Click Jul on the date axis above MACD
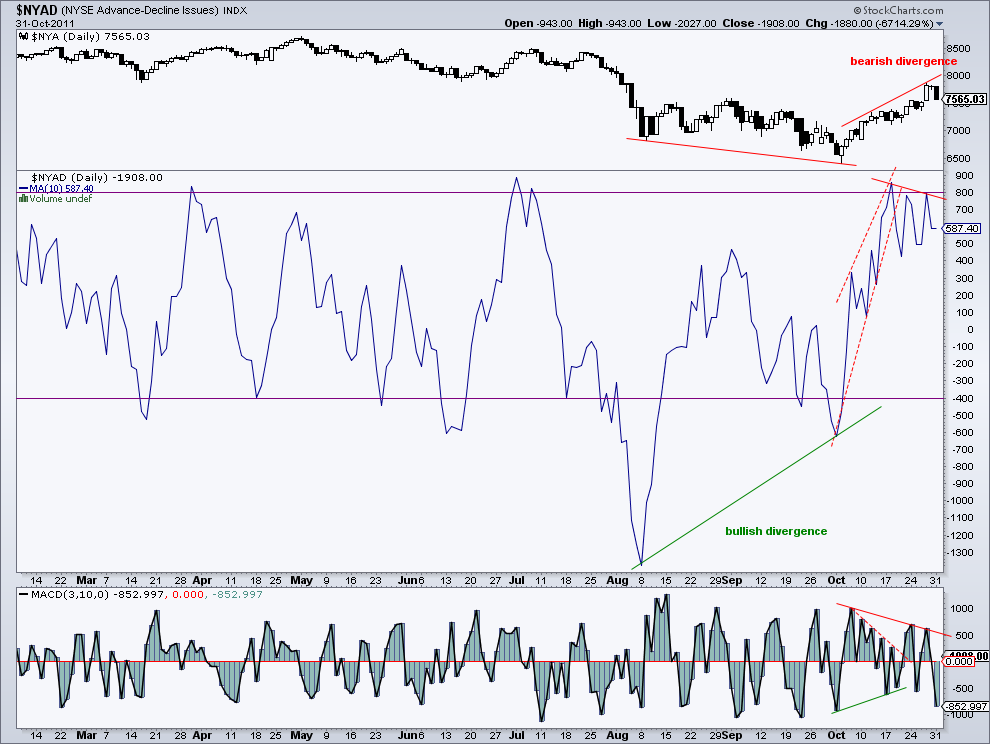This screenshot has width=990, height=744. pos(516,580)
